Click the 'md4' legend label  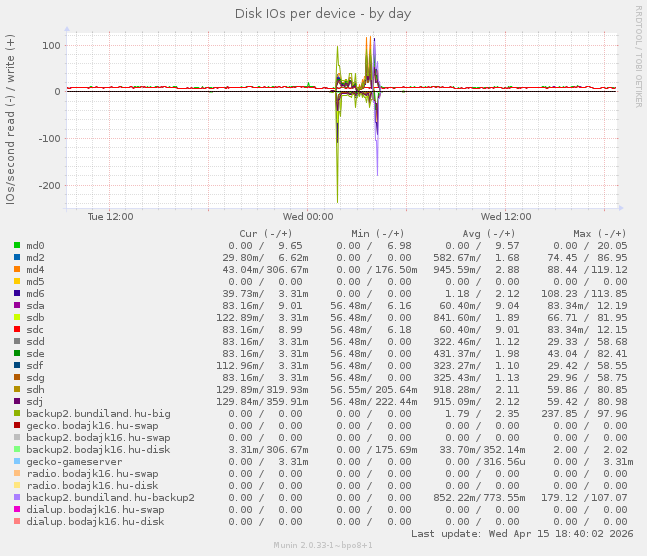tap(35, 270)
